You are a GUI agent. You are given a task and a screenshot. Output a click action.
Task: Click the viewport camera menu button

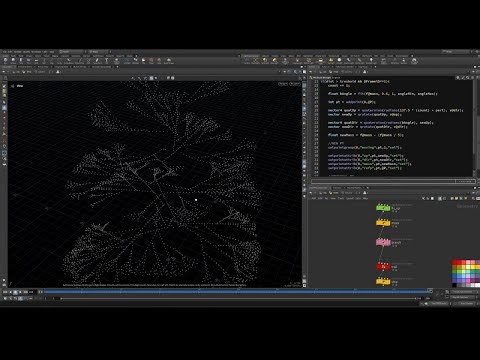tap(295, 84)
